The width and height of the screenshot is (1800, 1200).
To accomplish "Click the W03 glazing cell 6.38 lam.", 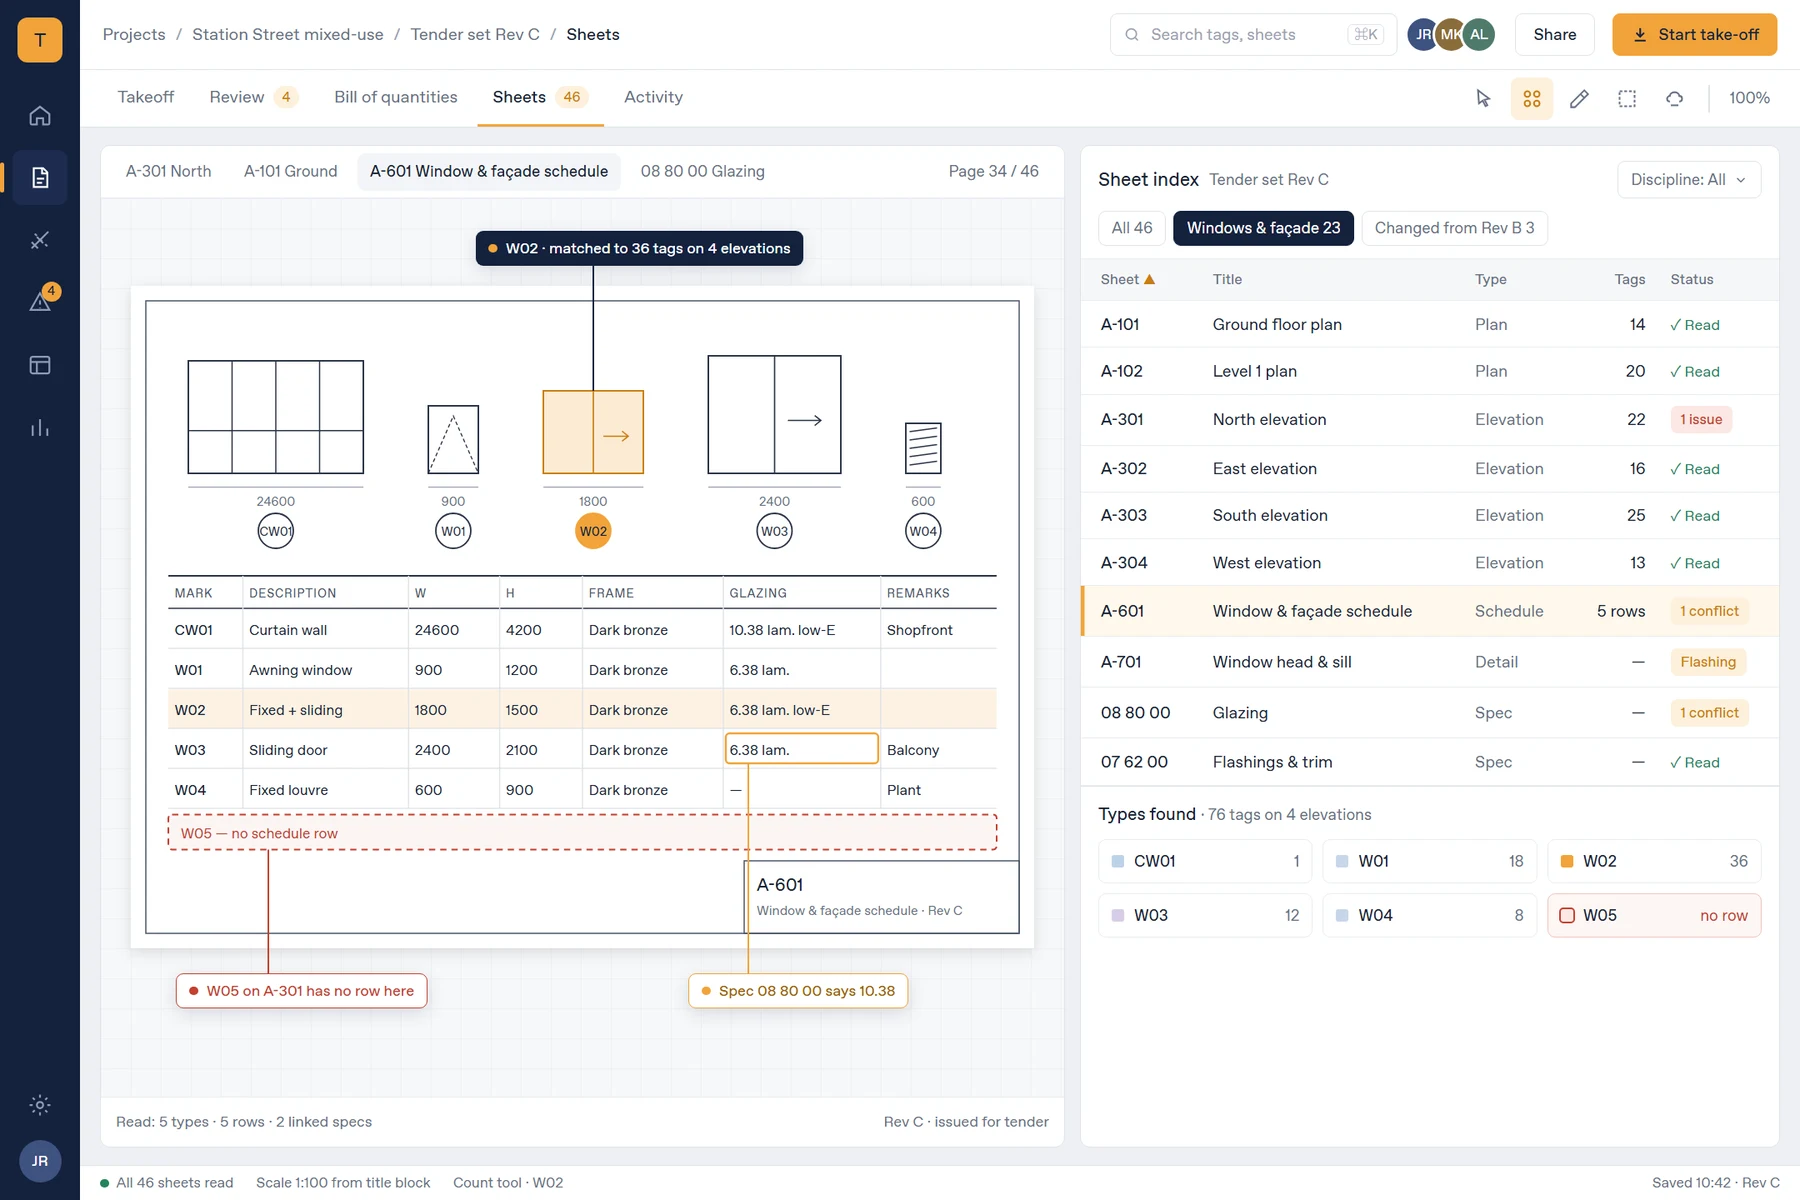I will point(801,749).
